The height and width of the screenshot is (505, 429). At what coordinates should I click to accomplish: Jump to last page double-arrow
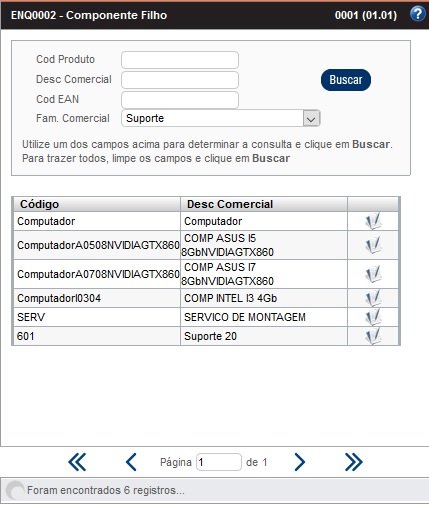click(353, 462)
